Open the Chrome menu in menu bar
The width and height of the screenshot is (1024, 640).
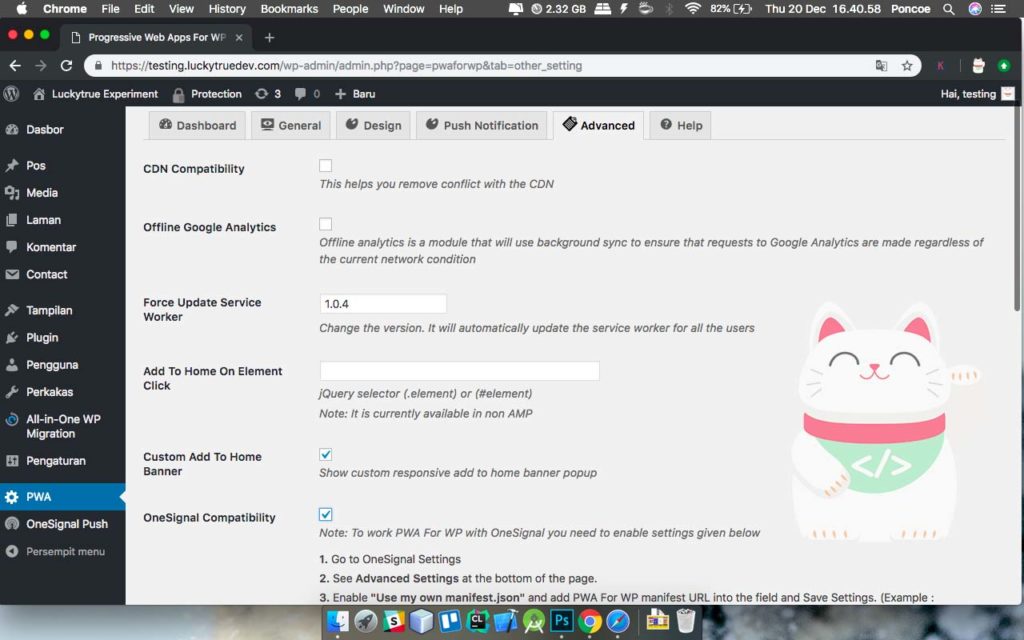(65, 9)
